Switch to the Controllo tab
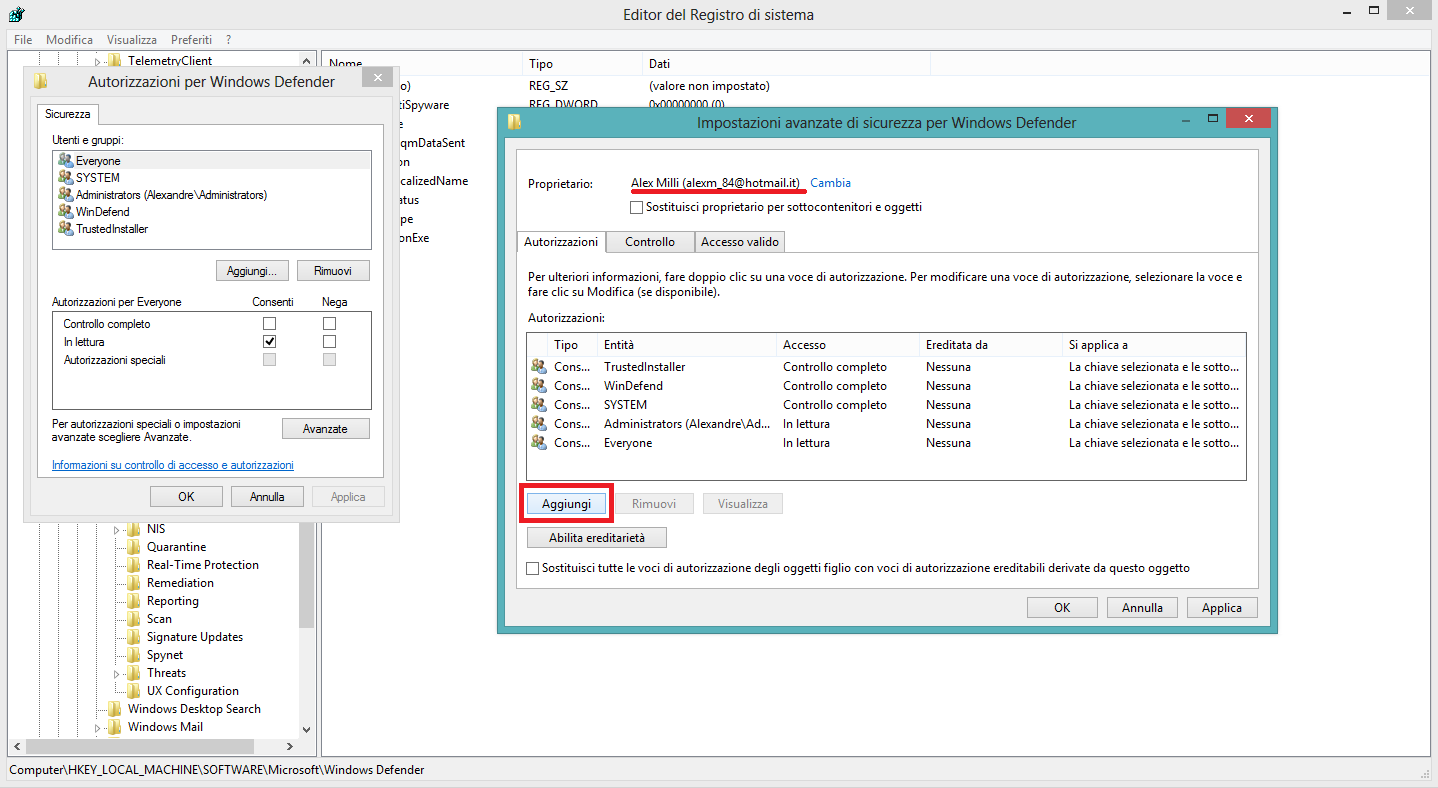Viewport: 1438px width, 788px height. [650, 242]
